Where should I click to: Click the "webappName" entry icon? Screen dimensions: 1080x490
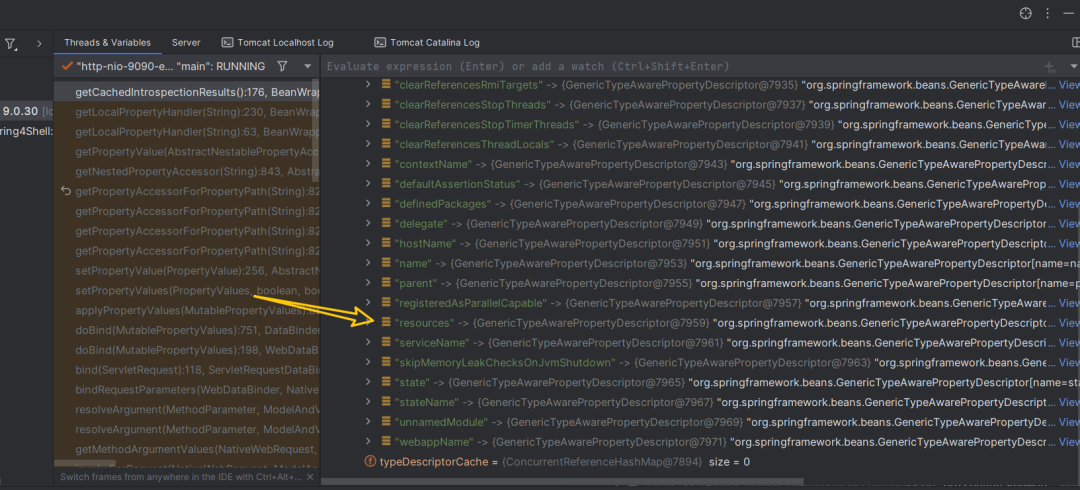coord(386,442)
